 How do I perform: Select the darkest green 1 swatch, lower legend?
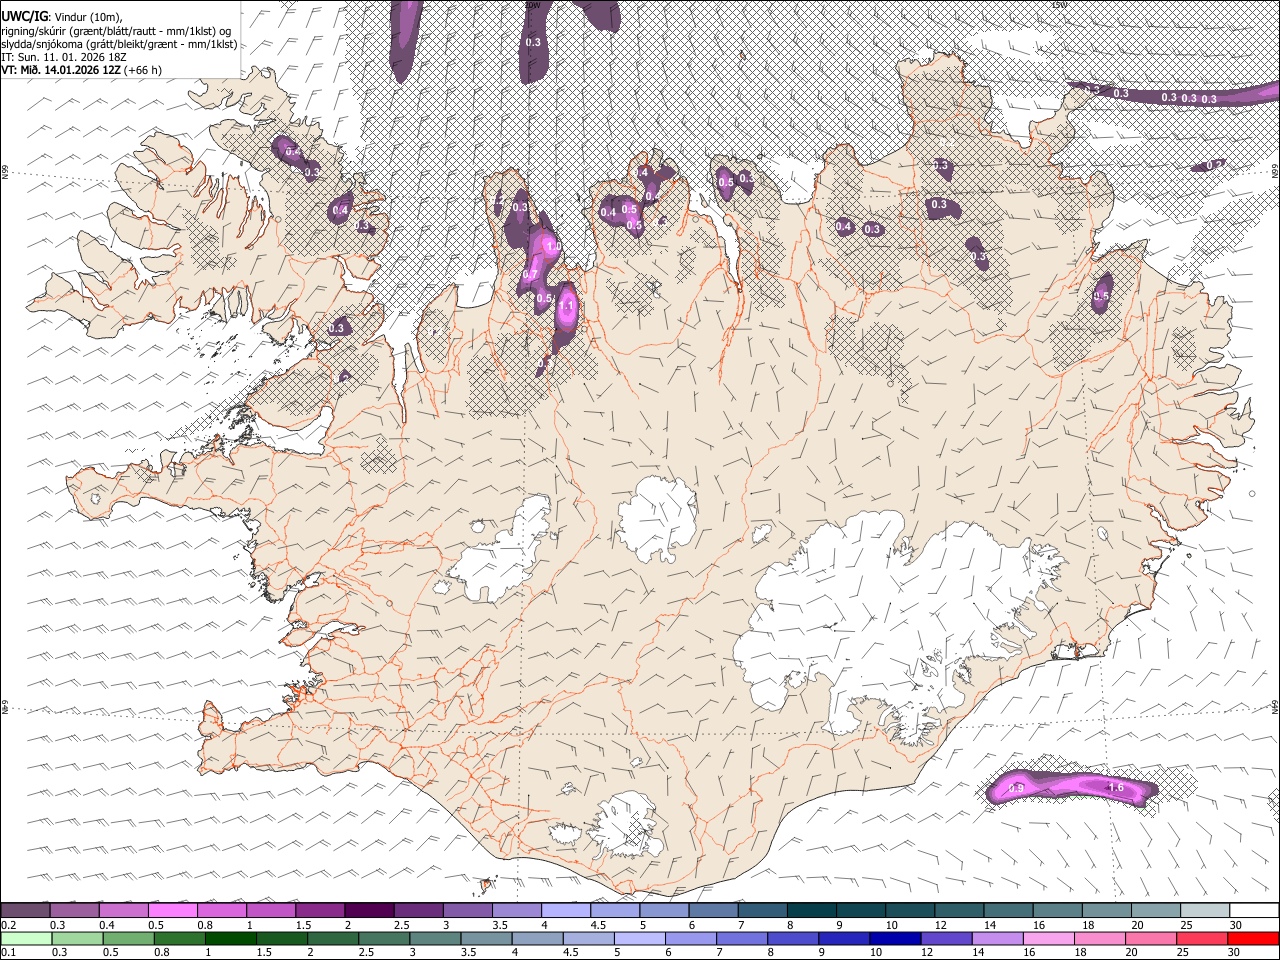231,938
